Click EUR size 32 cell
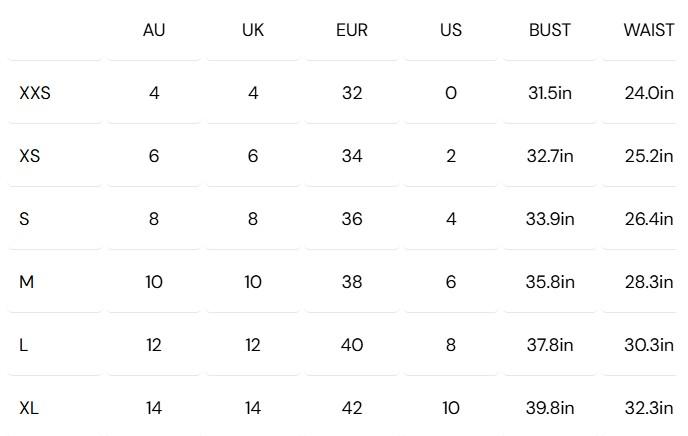688x436 pixels. 352,93
